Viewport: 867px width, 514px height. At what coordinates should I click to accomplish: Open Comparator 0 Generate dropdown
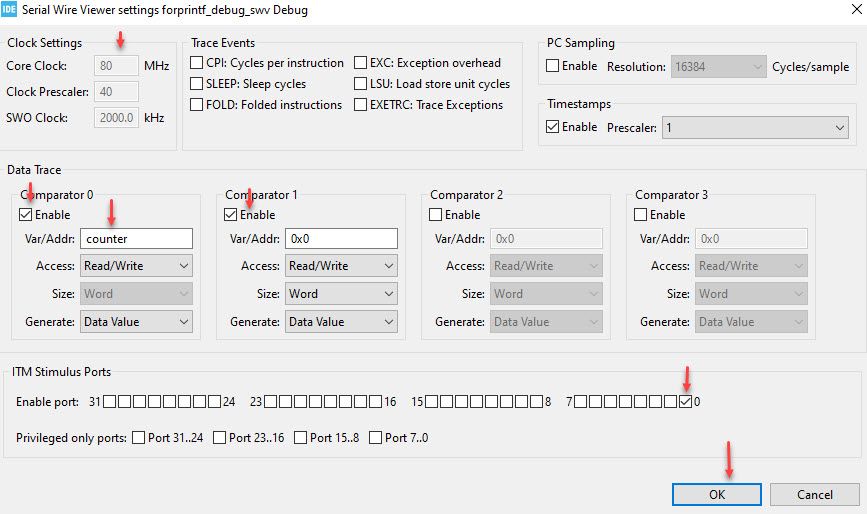[137, 322]
